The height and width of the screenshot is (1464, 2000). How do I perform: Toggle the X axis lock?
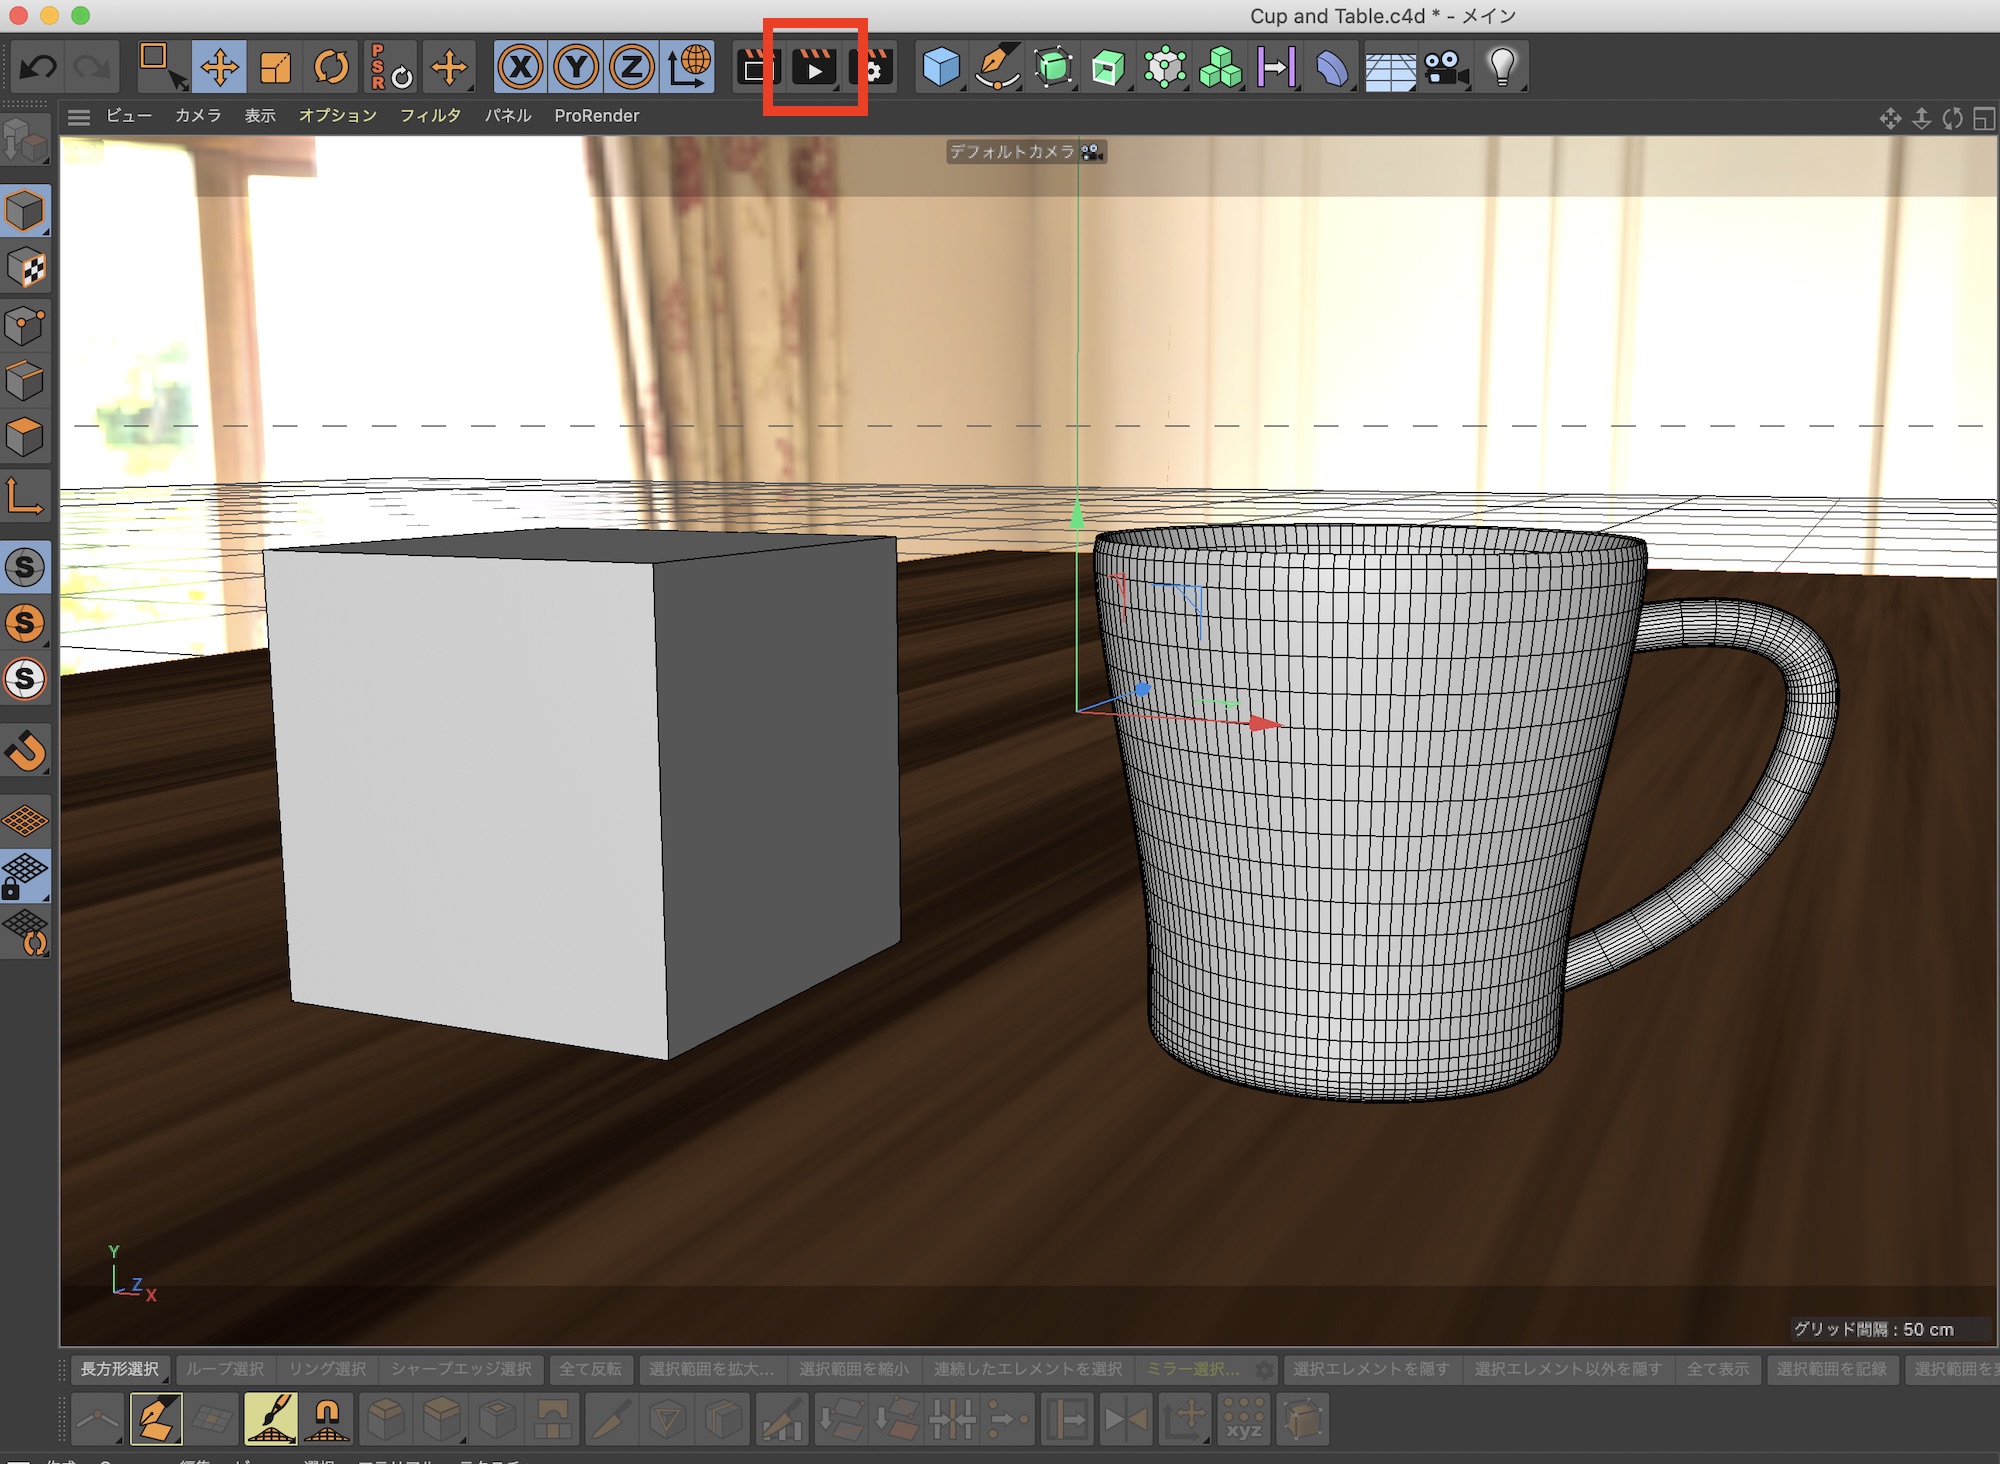click(520, 68)
